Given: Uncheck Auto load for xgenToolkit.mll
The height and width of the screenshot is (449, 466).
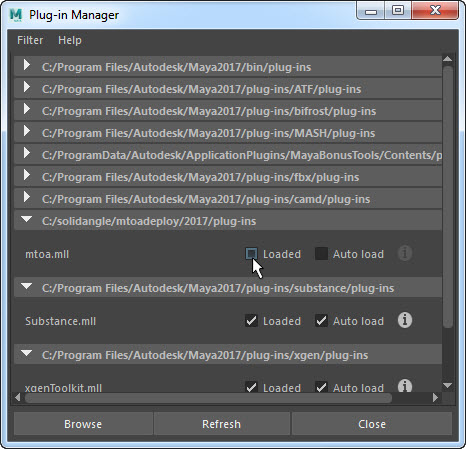Looking at the screenshot, I should tap(321, 387).
